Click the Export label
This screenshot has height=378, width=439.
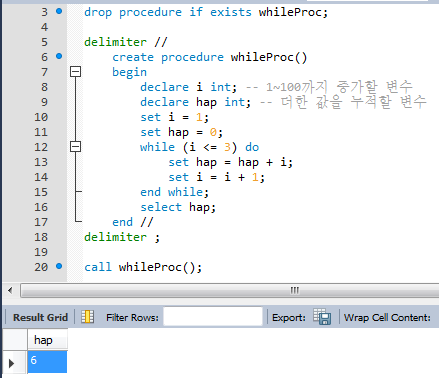tap(289, 317)
